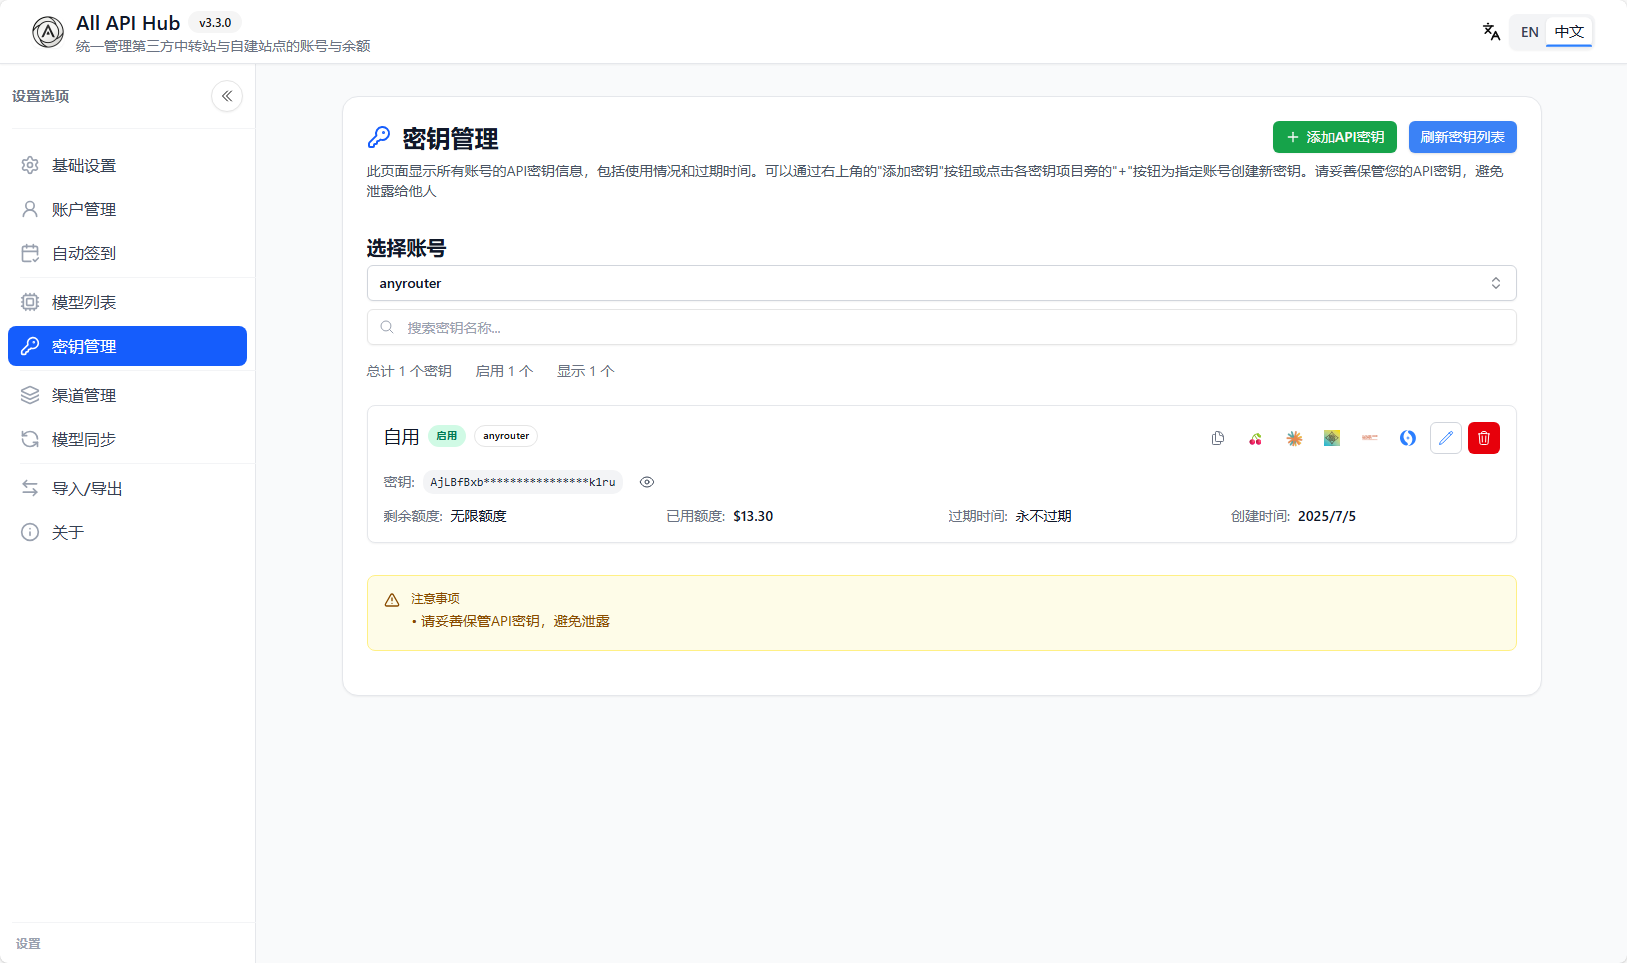Viewport: 1627px width, 963px height.
Task: Copy the 自用 API key
Action: (1217, 438)
